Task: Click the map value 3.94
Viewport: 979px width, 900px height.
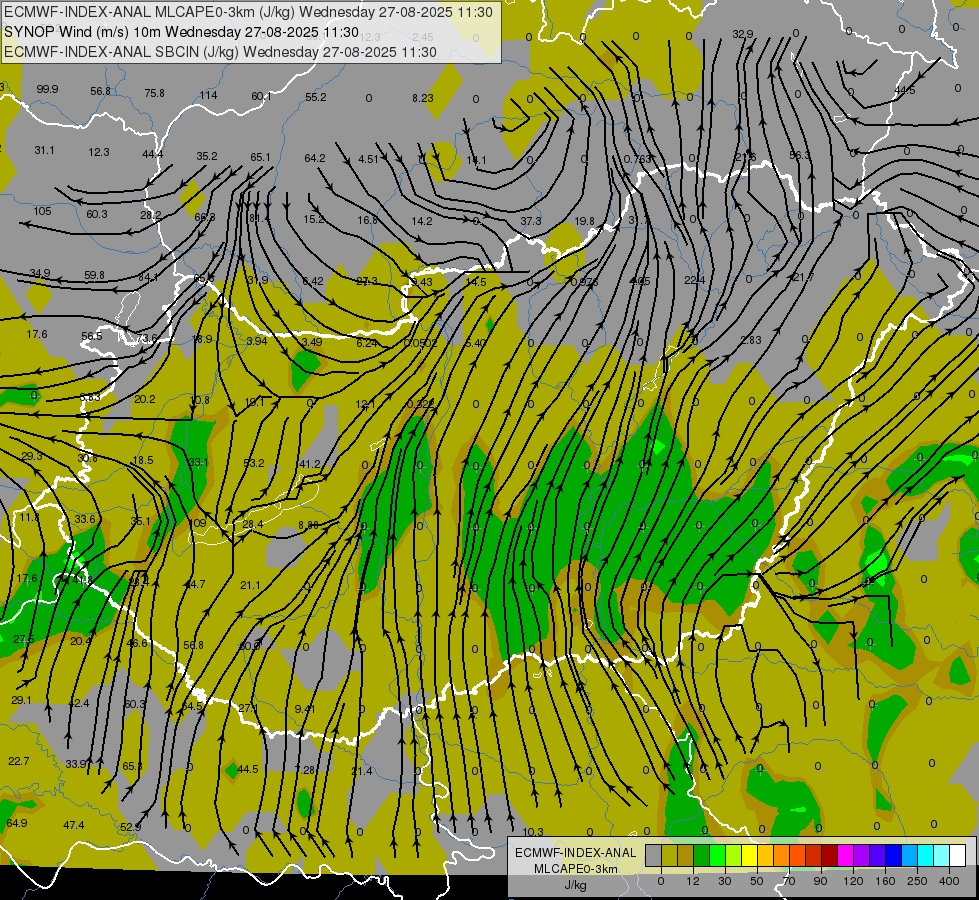Action: point(257,341)
